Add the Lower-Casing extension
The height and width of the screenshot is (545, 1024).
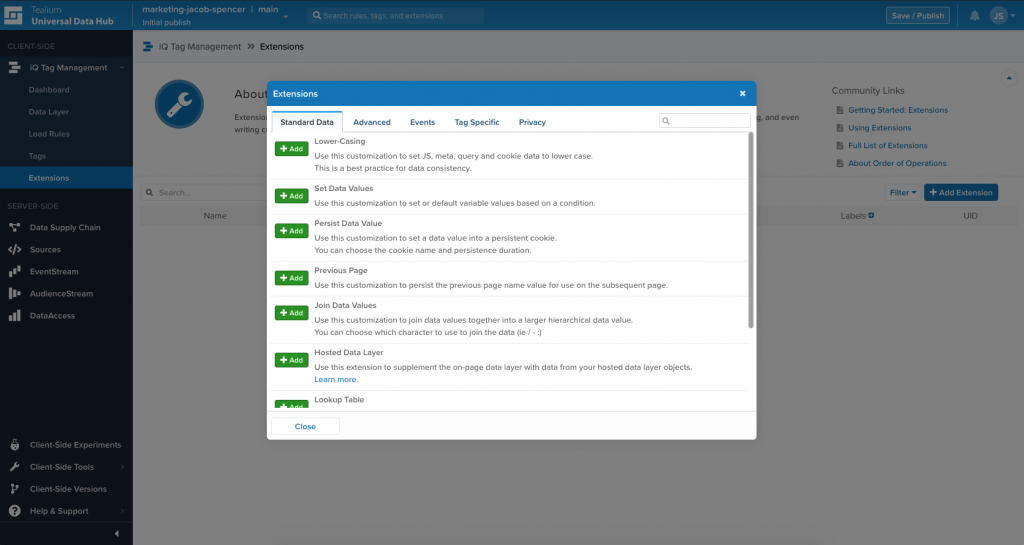pyautogui.click(x=292, y=149)
